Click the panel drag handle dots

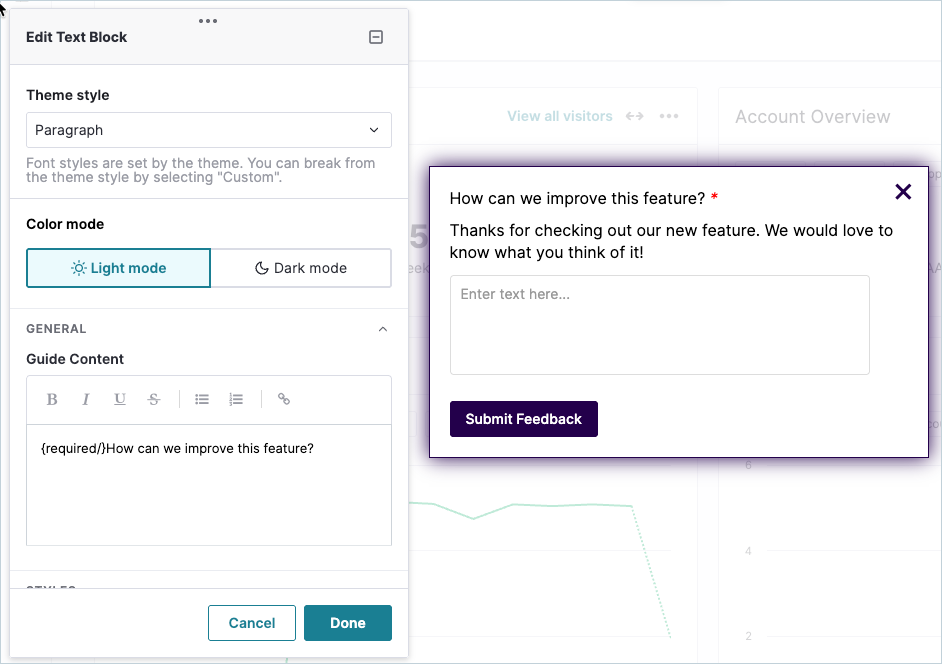(208, 21)
